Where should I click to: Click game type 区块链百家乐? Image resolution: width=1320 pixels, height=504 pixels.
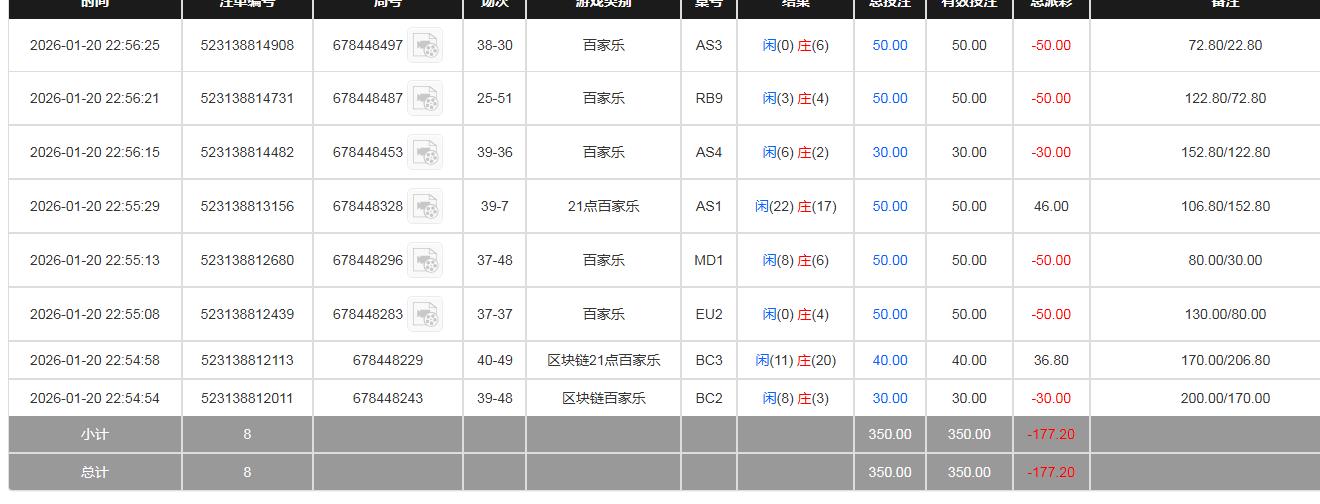tap(604, 398)
